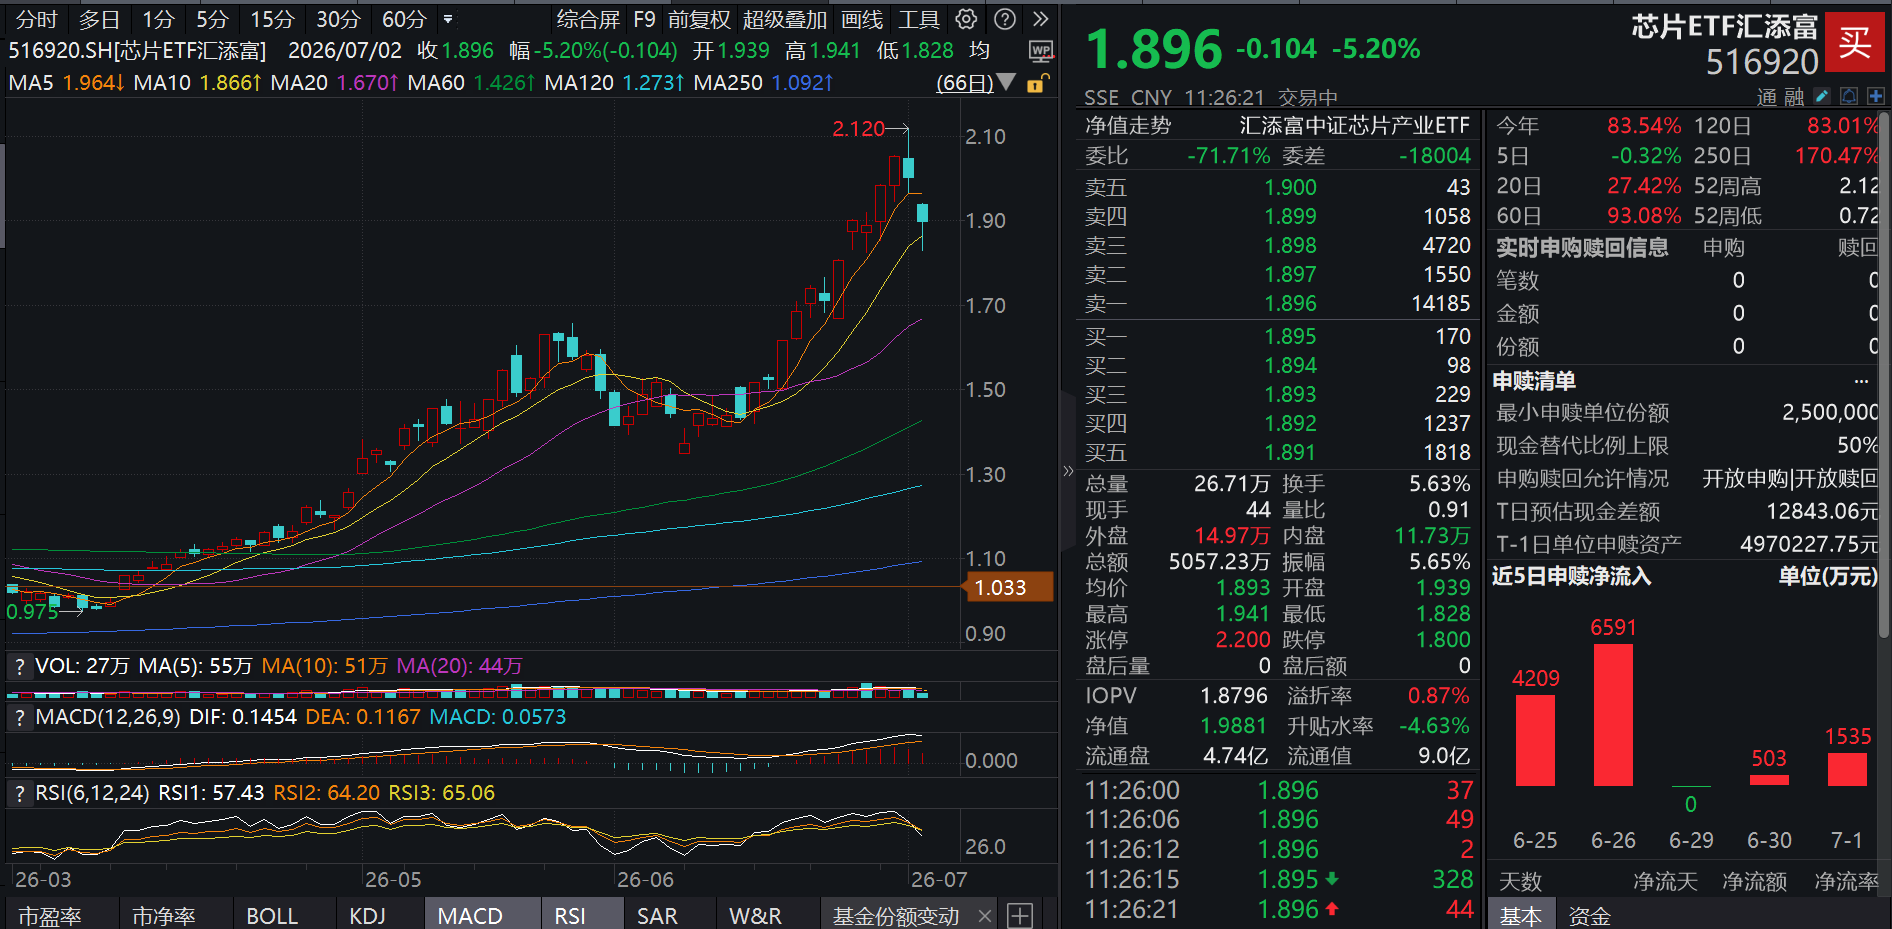Click the add indicator plus icon

click(x=1020, y=915)
